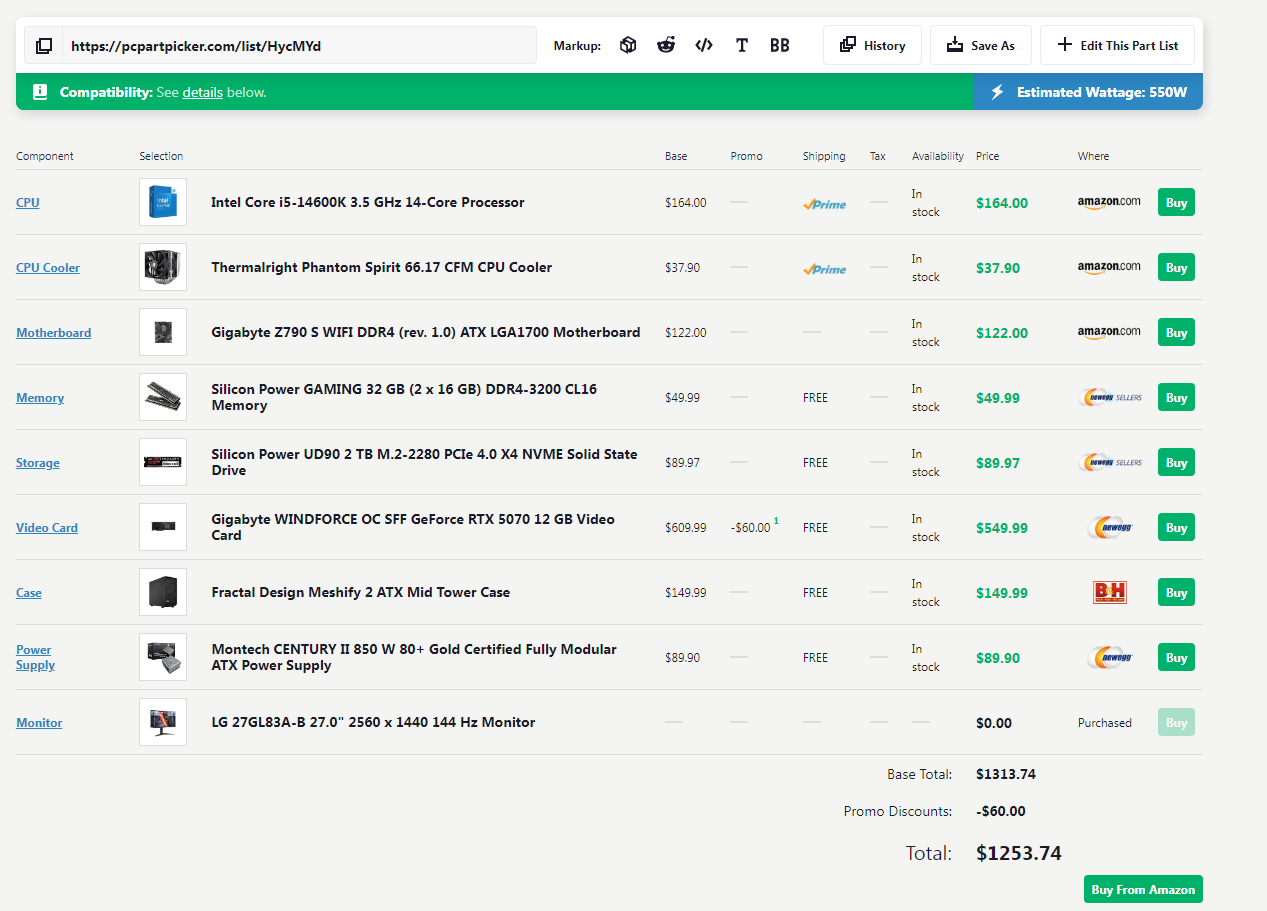This screenshot has height=911, width=1267.
Task: Select the PCPartPicker cube markup icon
Action: click(628, 45)
